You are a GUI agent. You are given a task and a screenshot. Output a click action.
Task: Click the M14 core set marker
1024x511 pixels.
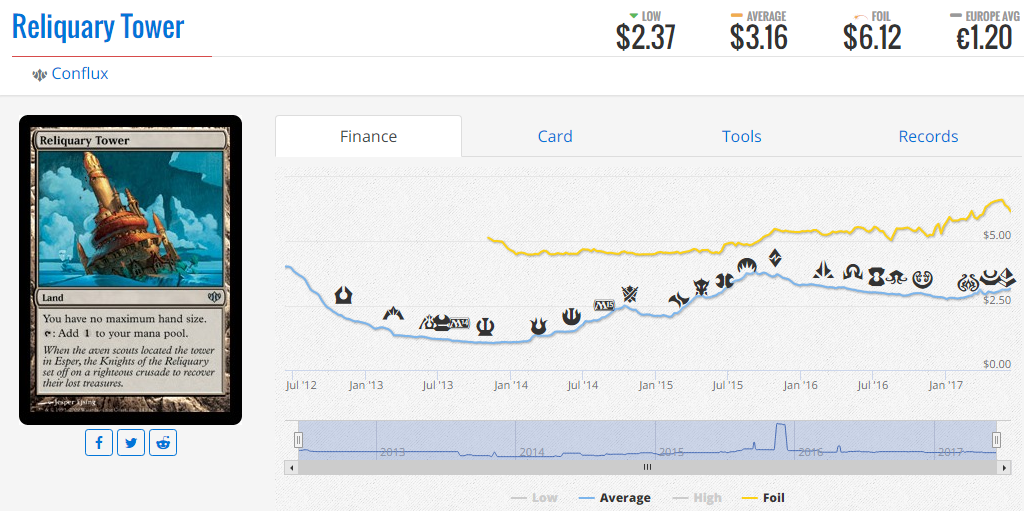(x=460, y=323)
